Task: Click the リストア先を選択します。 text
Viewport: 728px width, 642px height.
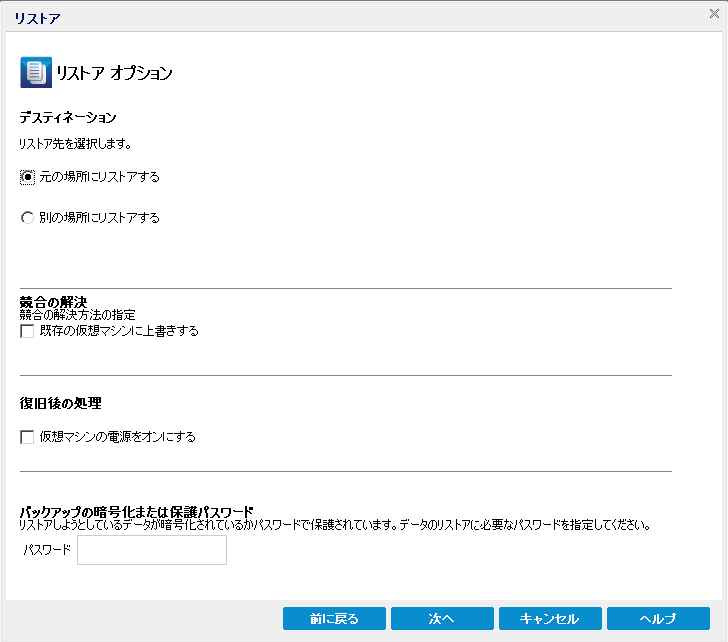Action: pos(75,144)
